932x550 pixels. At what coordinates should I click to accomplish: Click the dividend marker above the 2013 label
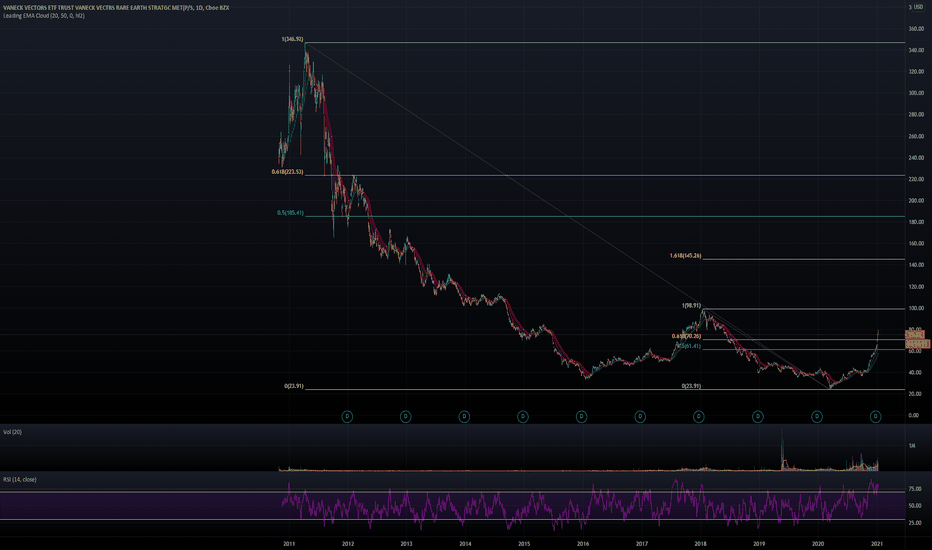click(x=405, y=417)
